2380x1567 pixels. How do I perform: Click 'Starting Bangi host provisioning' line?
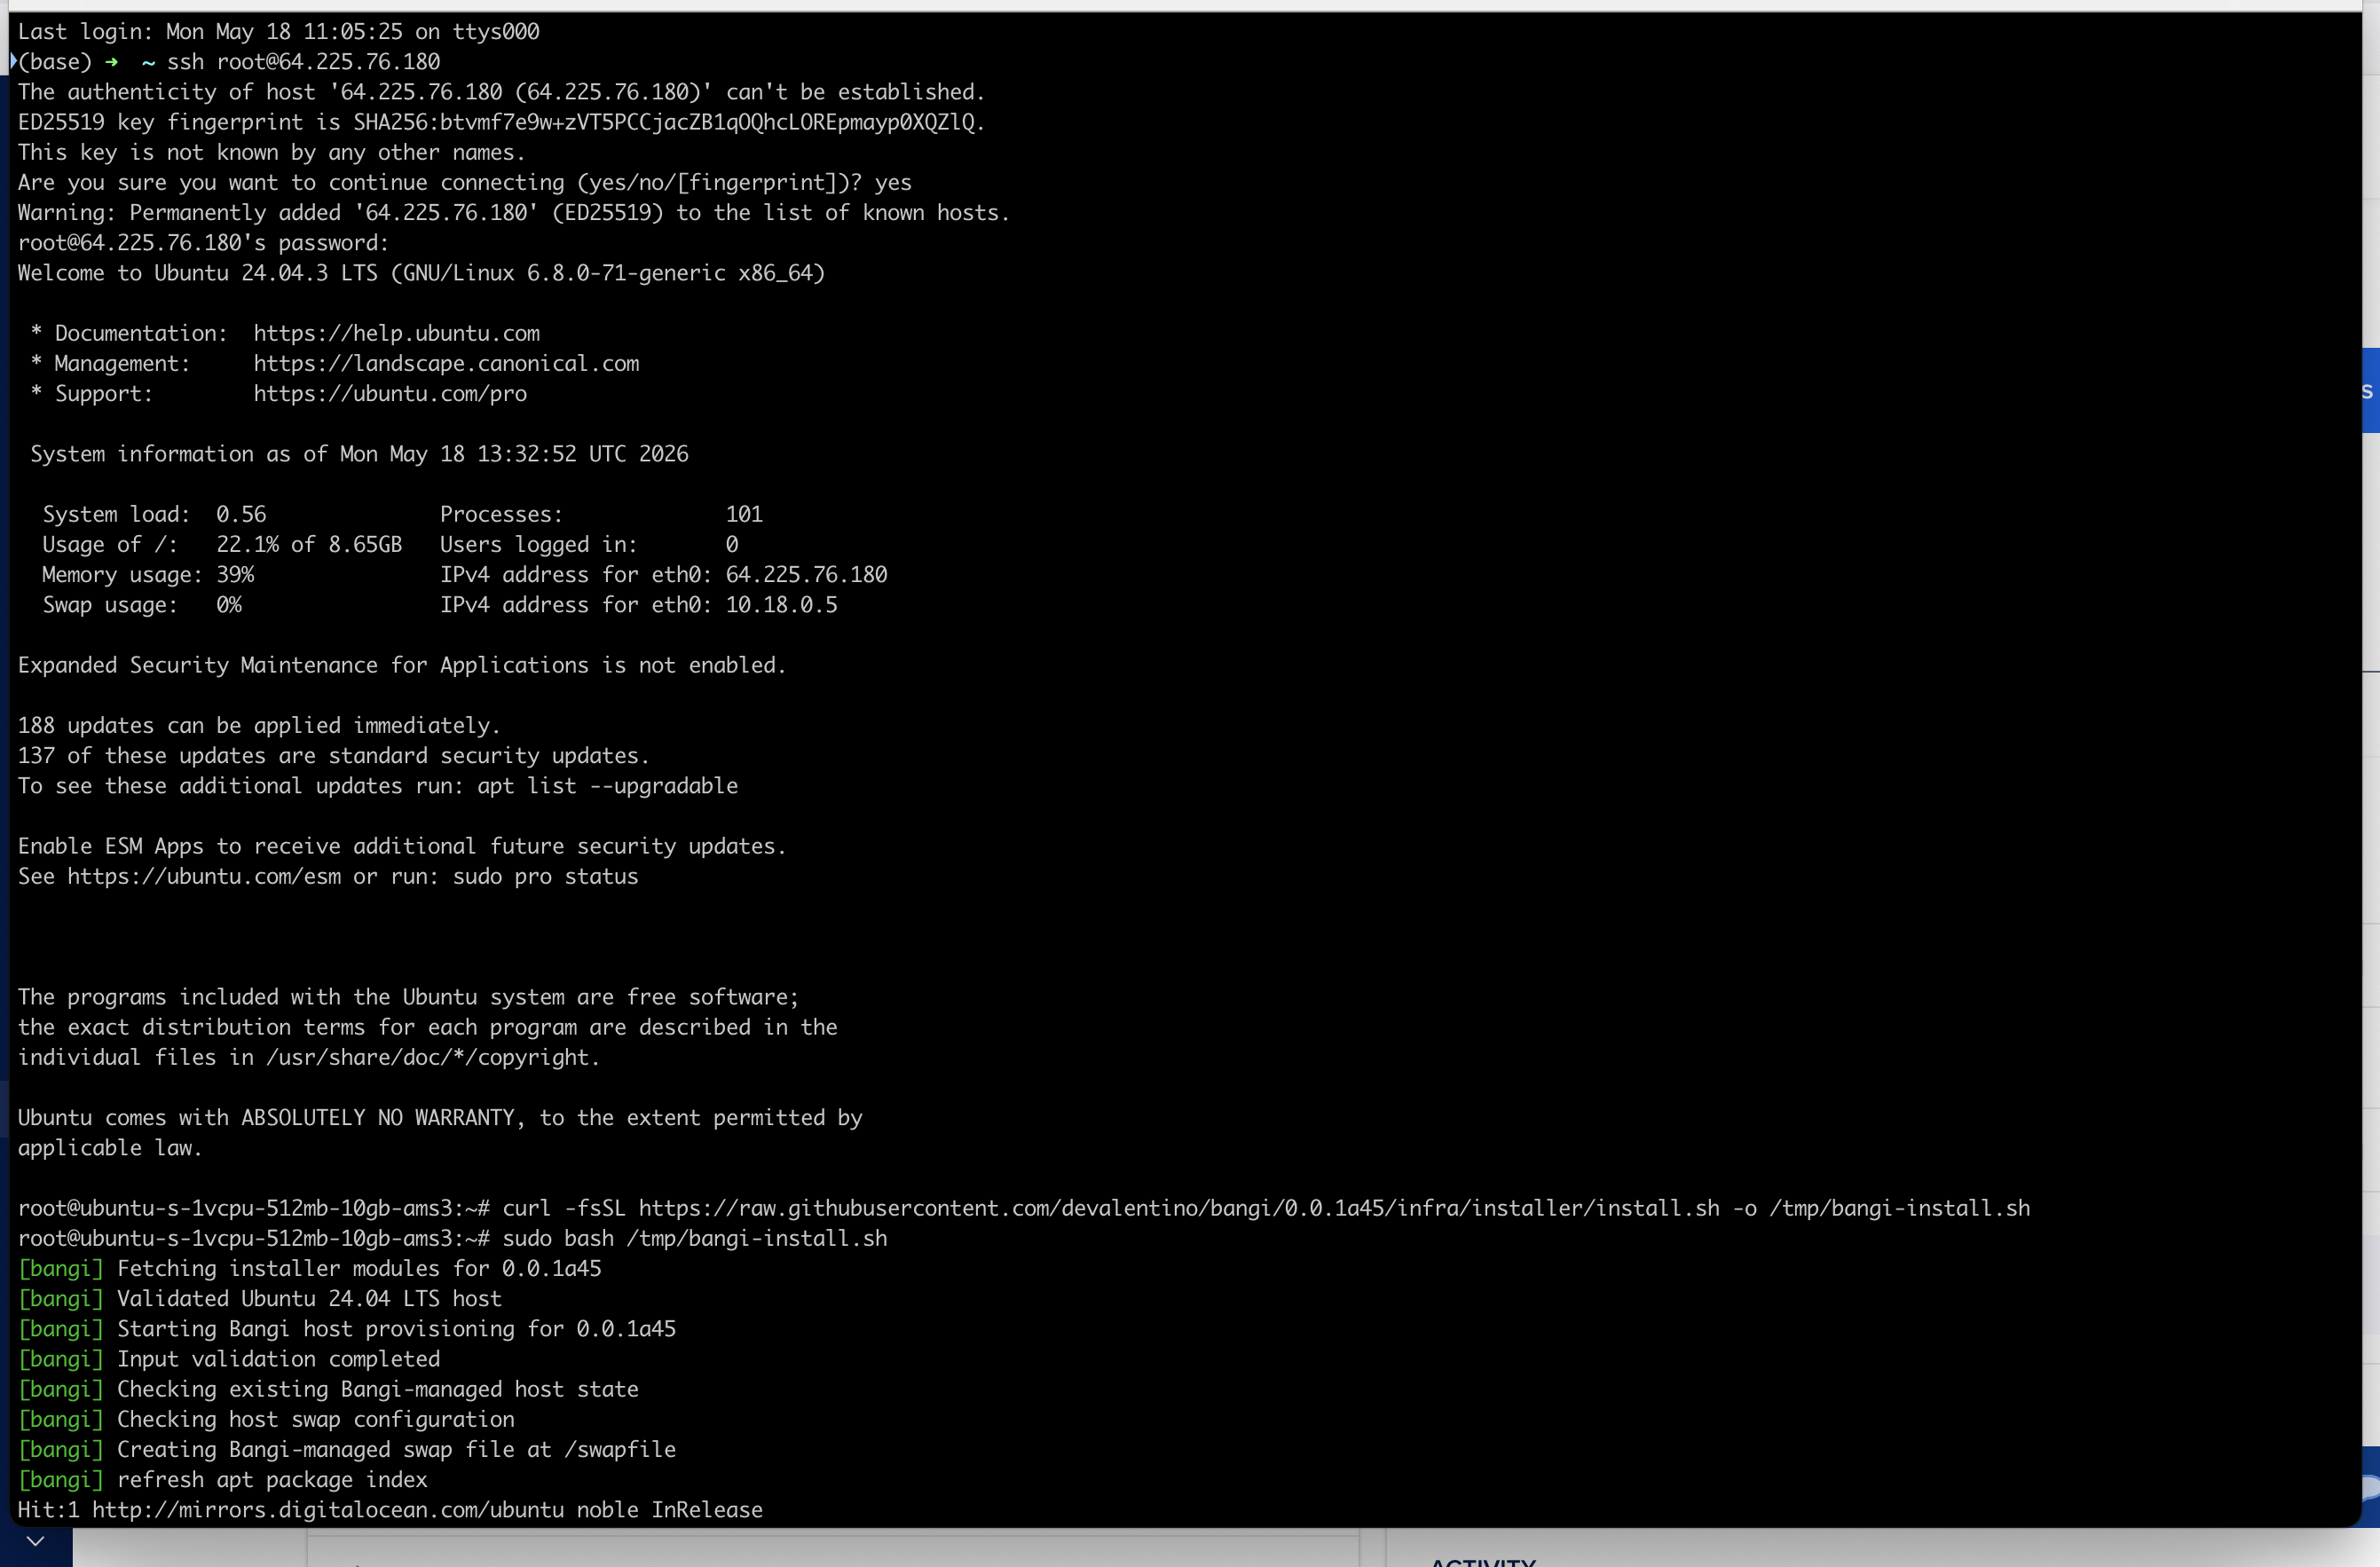coord(347,1329)
